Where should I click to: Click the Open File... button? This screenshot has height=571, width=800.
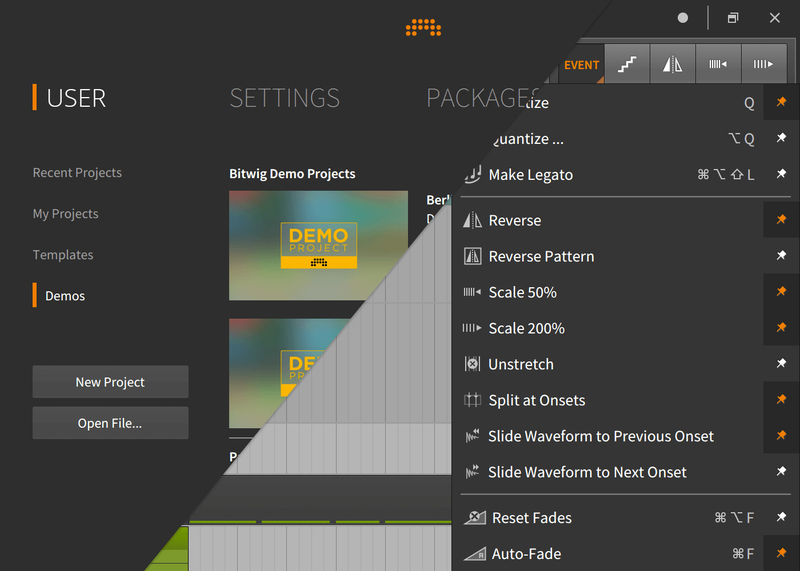point(110,423)
